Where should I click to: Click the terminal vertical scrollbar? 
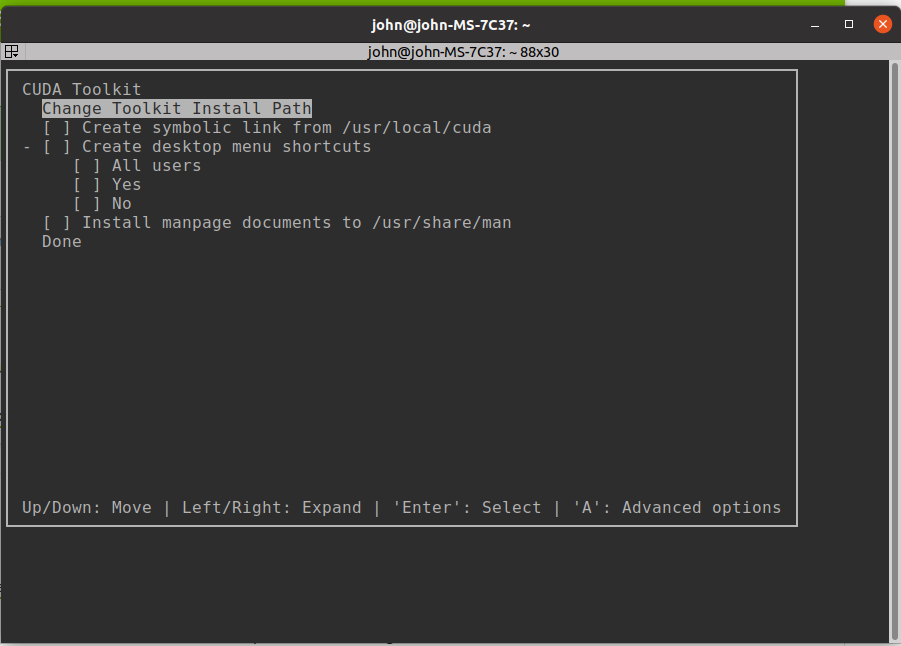tap(895, 351)
